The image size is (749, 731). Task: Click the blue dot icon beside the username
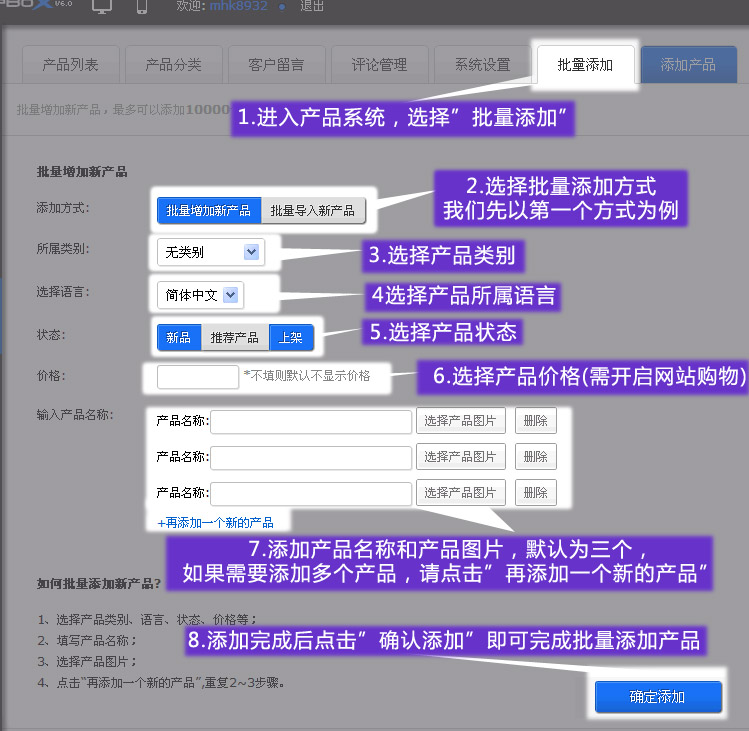pyautogui.click(x=282, y=7)
